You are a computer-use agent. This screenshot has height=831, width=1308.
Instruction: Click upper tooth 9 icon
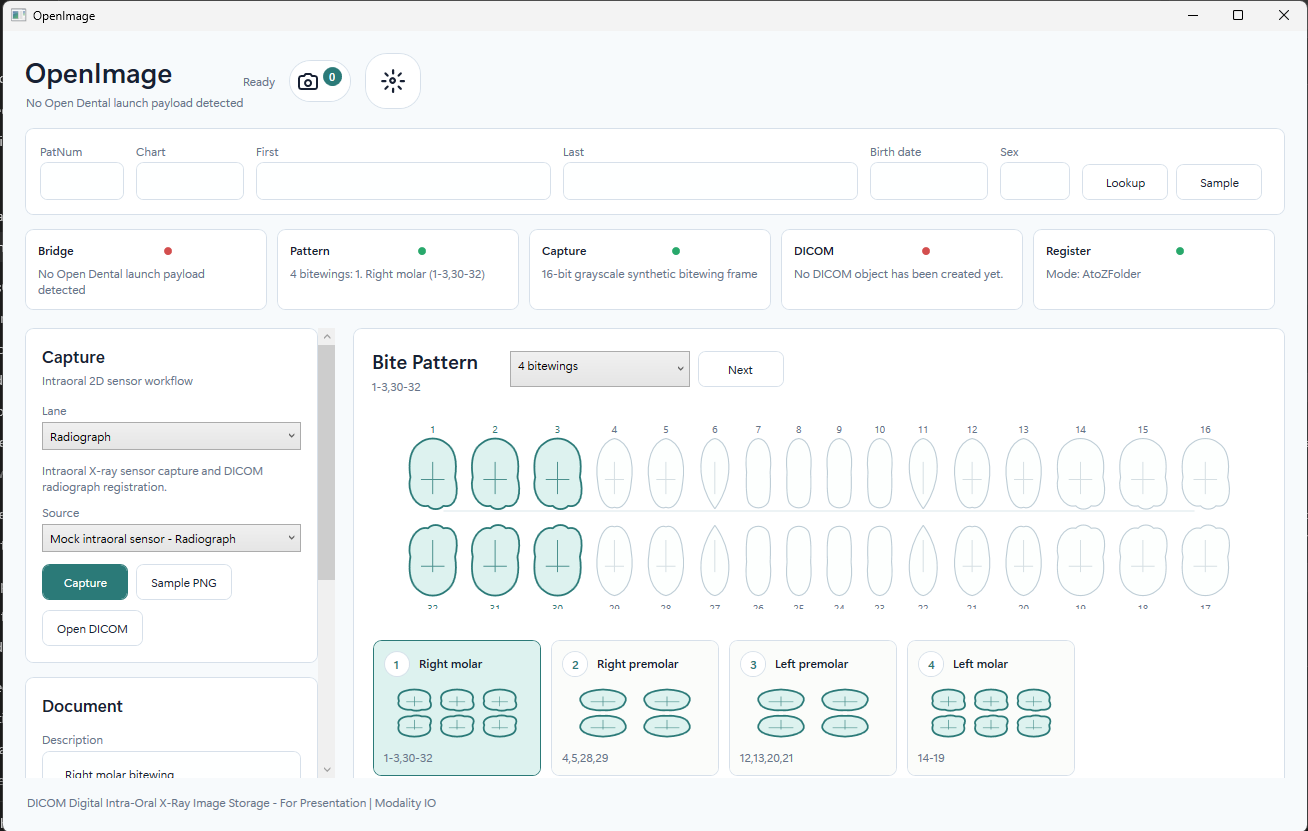(x=839, y=473)
